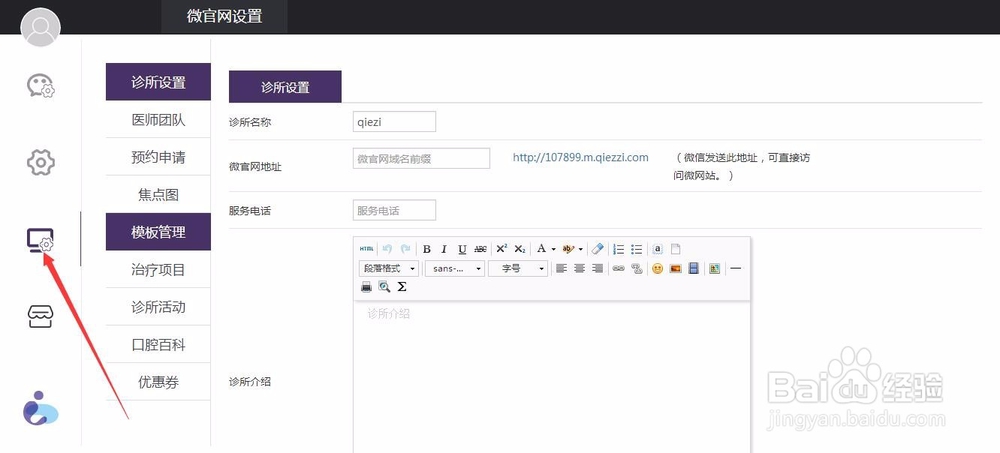Open 模板管理 in the side menu
1000x453 pixels.
pyautogui.click(x=158, y=232)
